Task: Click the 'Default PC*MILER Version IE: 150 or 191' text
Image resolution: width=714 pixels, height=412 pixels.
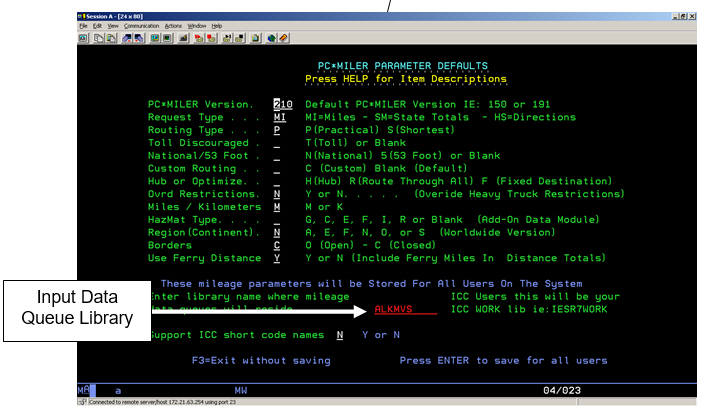Action: coord(428,104)
